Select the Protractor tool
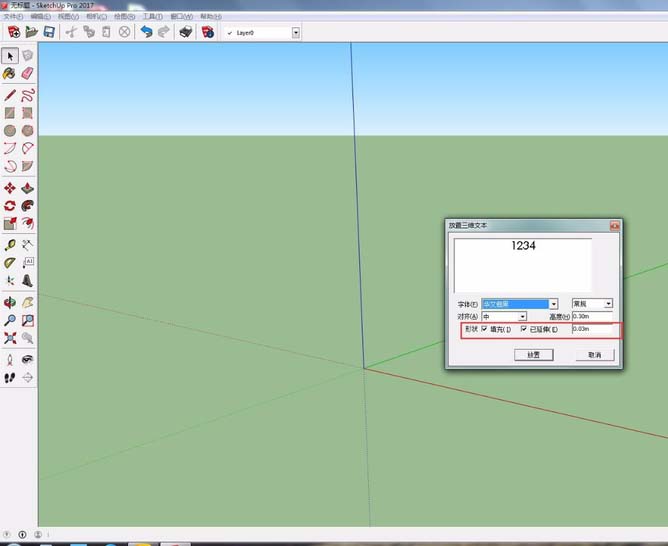 pos(10,263)
